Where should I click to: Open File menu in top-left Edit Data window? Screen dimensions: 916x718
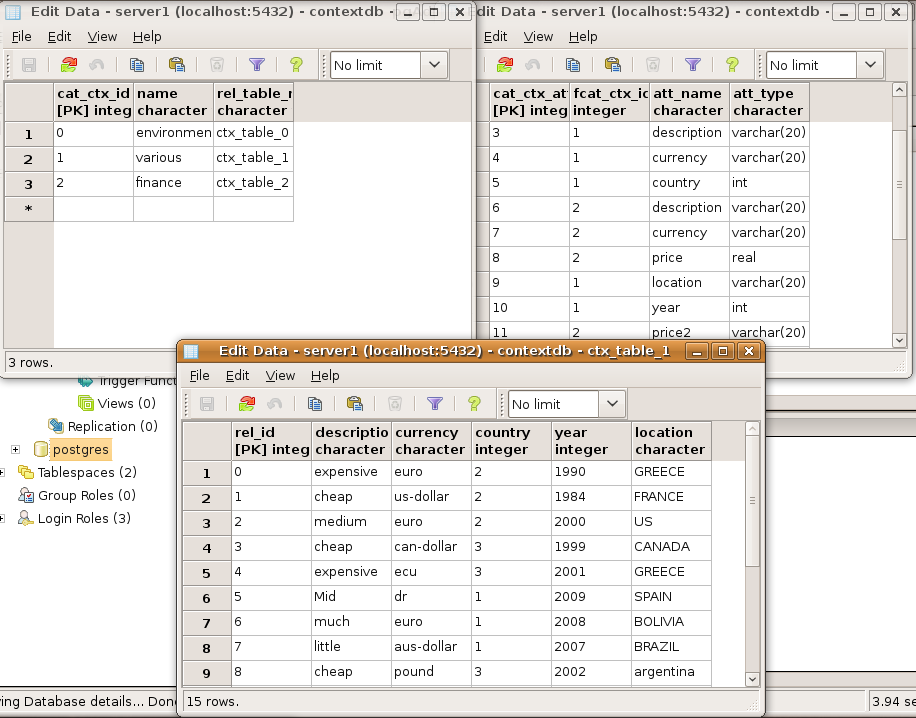click(22, 37)
